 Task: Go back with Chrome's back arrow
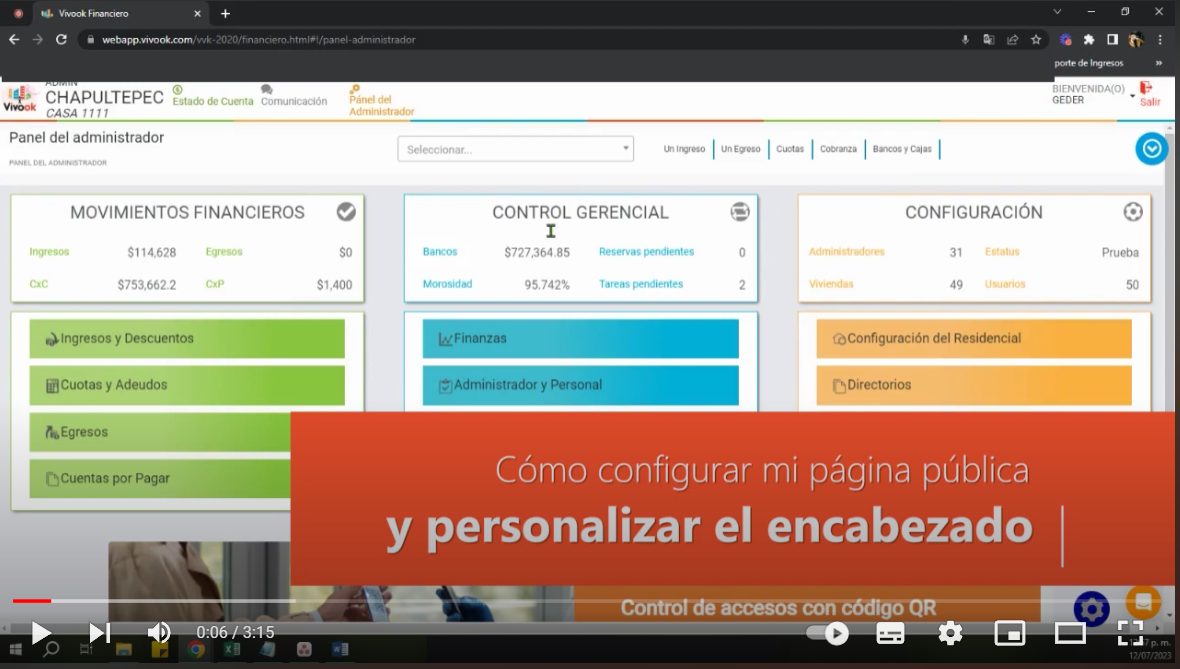[14, 39]
